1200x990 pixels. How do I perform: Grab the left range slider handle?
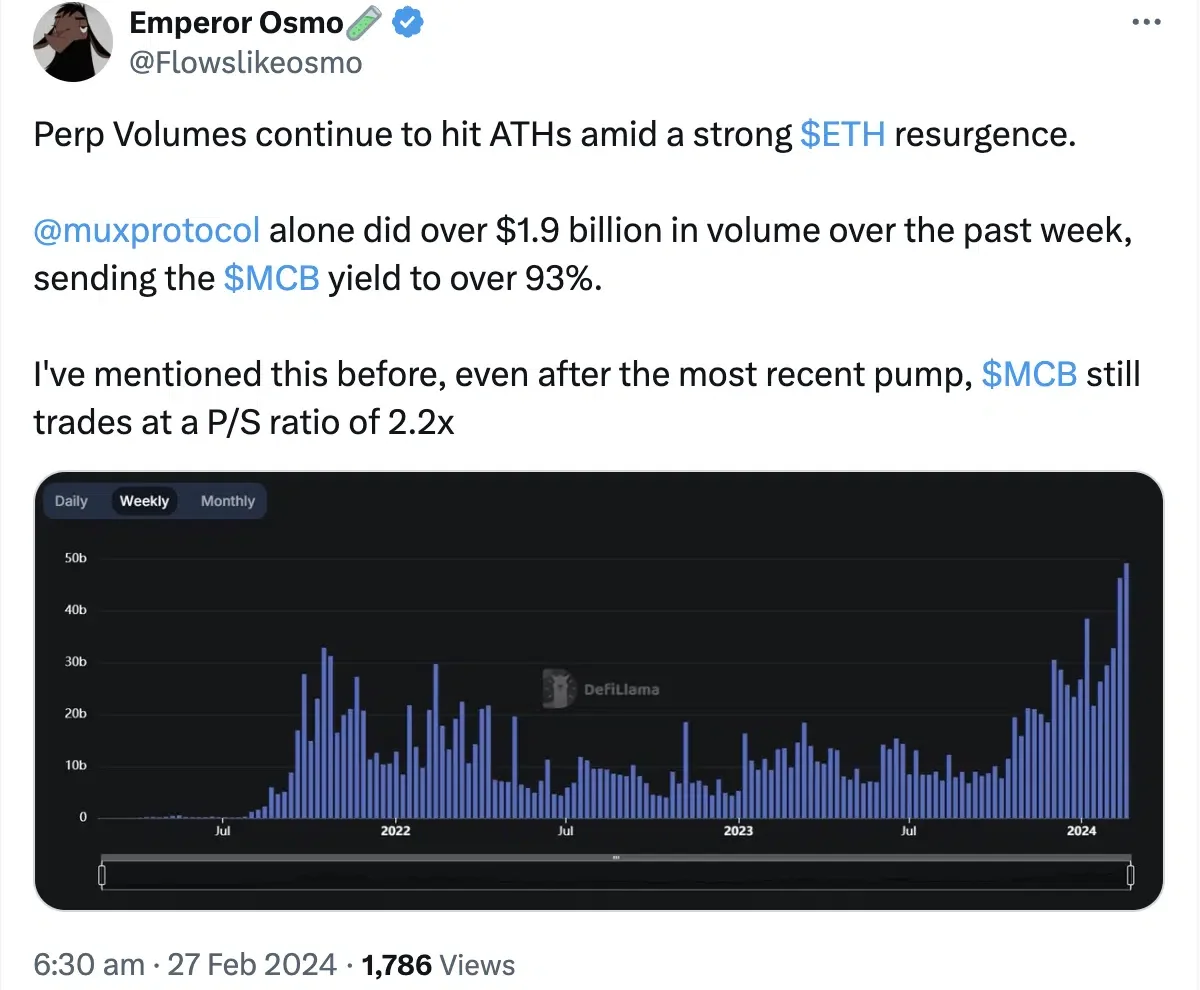coord(102,876)
